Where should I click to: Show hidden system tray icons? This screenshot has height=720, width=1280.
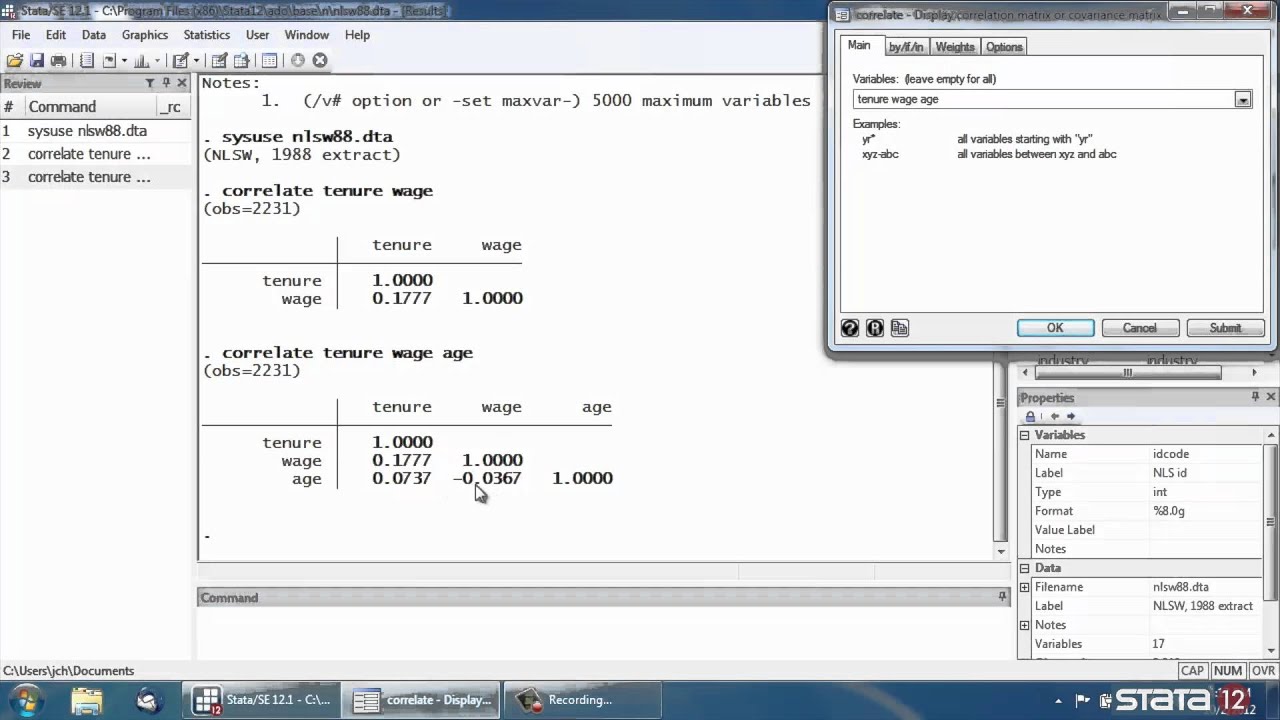[x=1059, y=700]
